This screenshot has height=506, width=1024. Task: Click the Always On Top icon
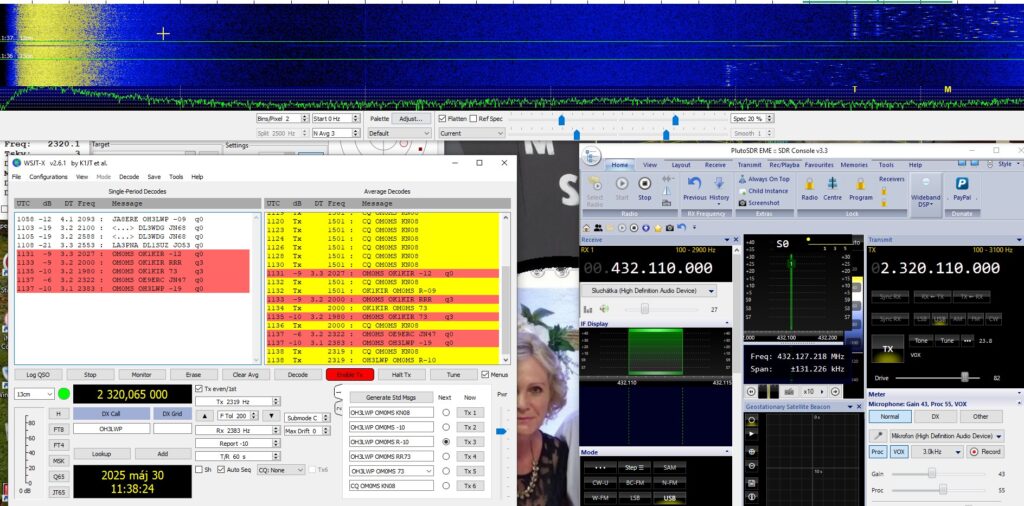pos(743,179)
